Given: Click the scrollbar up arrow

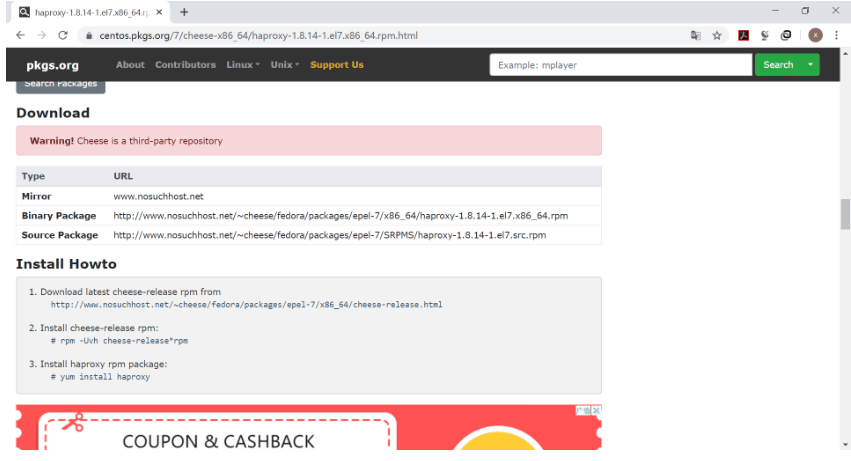Looking at the screenshot, I should point(845,54).
